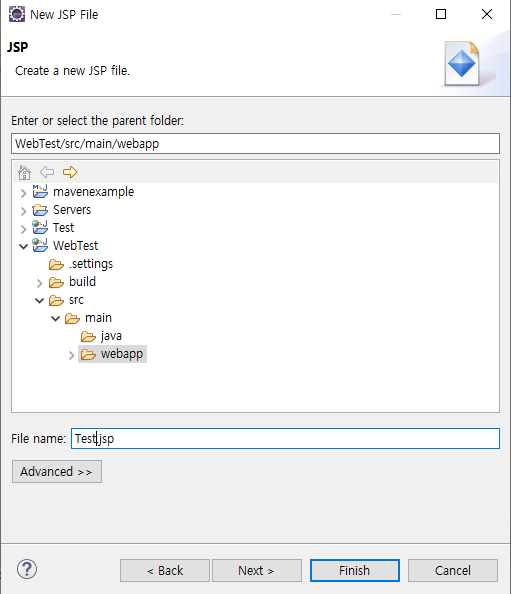Screen dimensions: 511x594
Task: Click the Next > button
Action: (257, 571)
